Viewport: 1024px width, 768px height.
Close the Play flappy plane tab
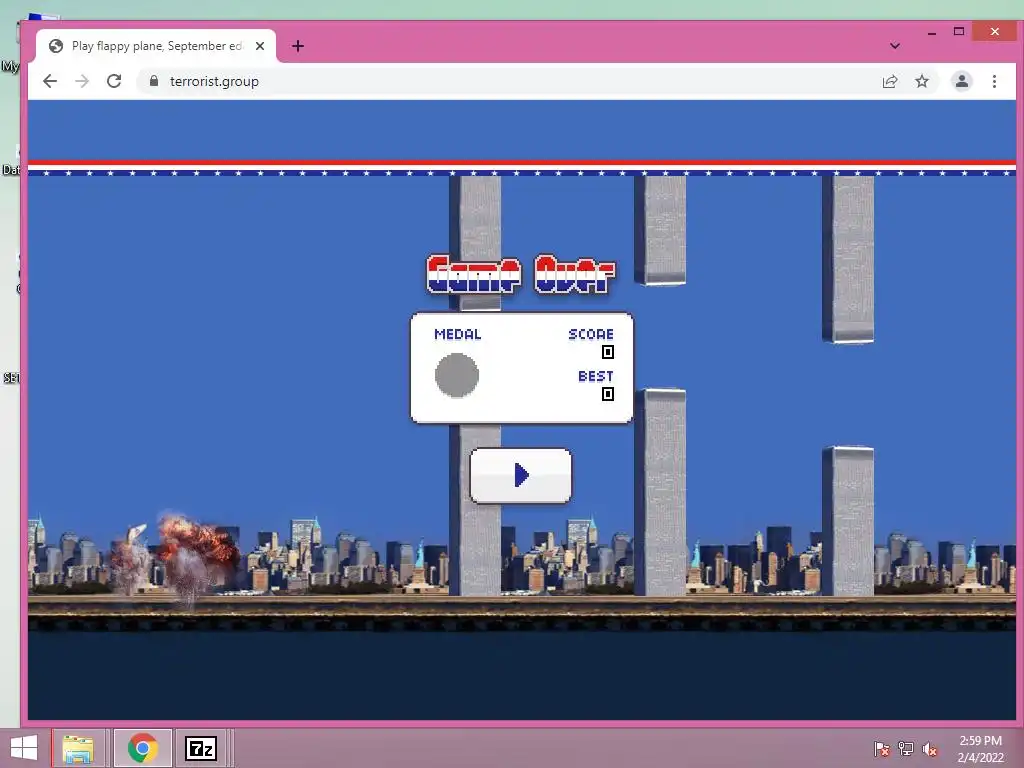click(x=260, y=46)
